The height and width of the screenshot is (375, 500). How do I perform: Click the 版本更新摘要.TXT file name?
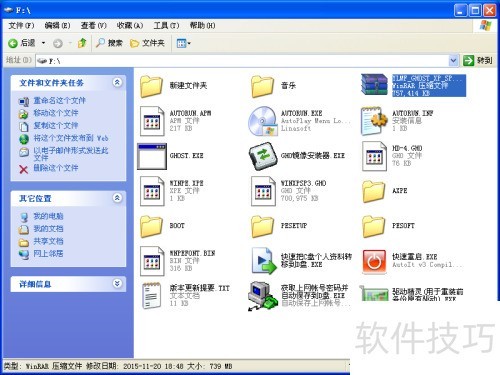[200, 288]
